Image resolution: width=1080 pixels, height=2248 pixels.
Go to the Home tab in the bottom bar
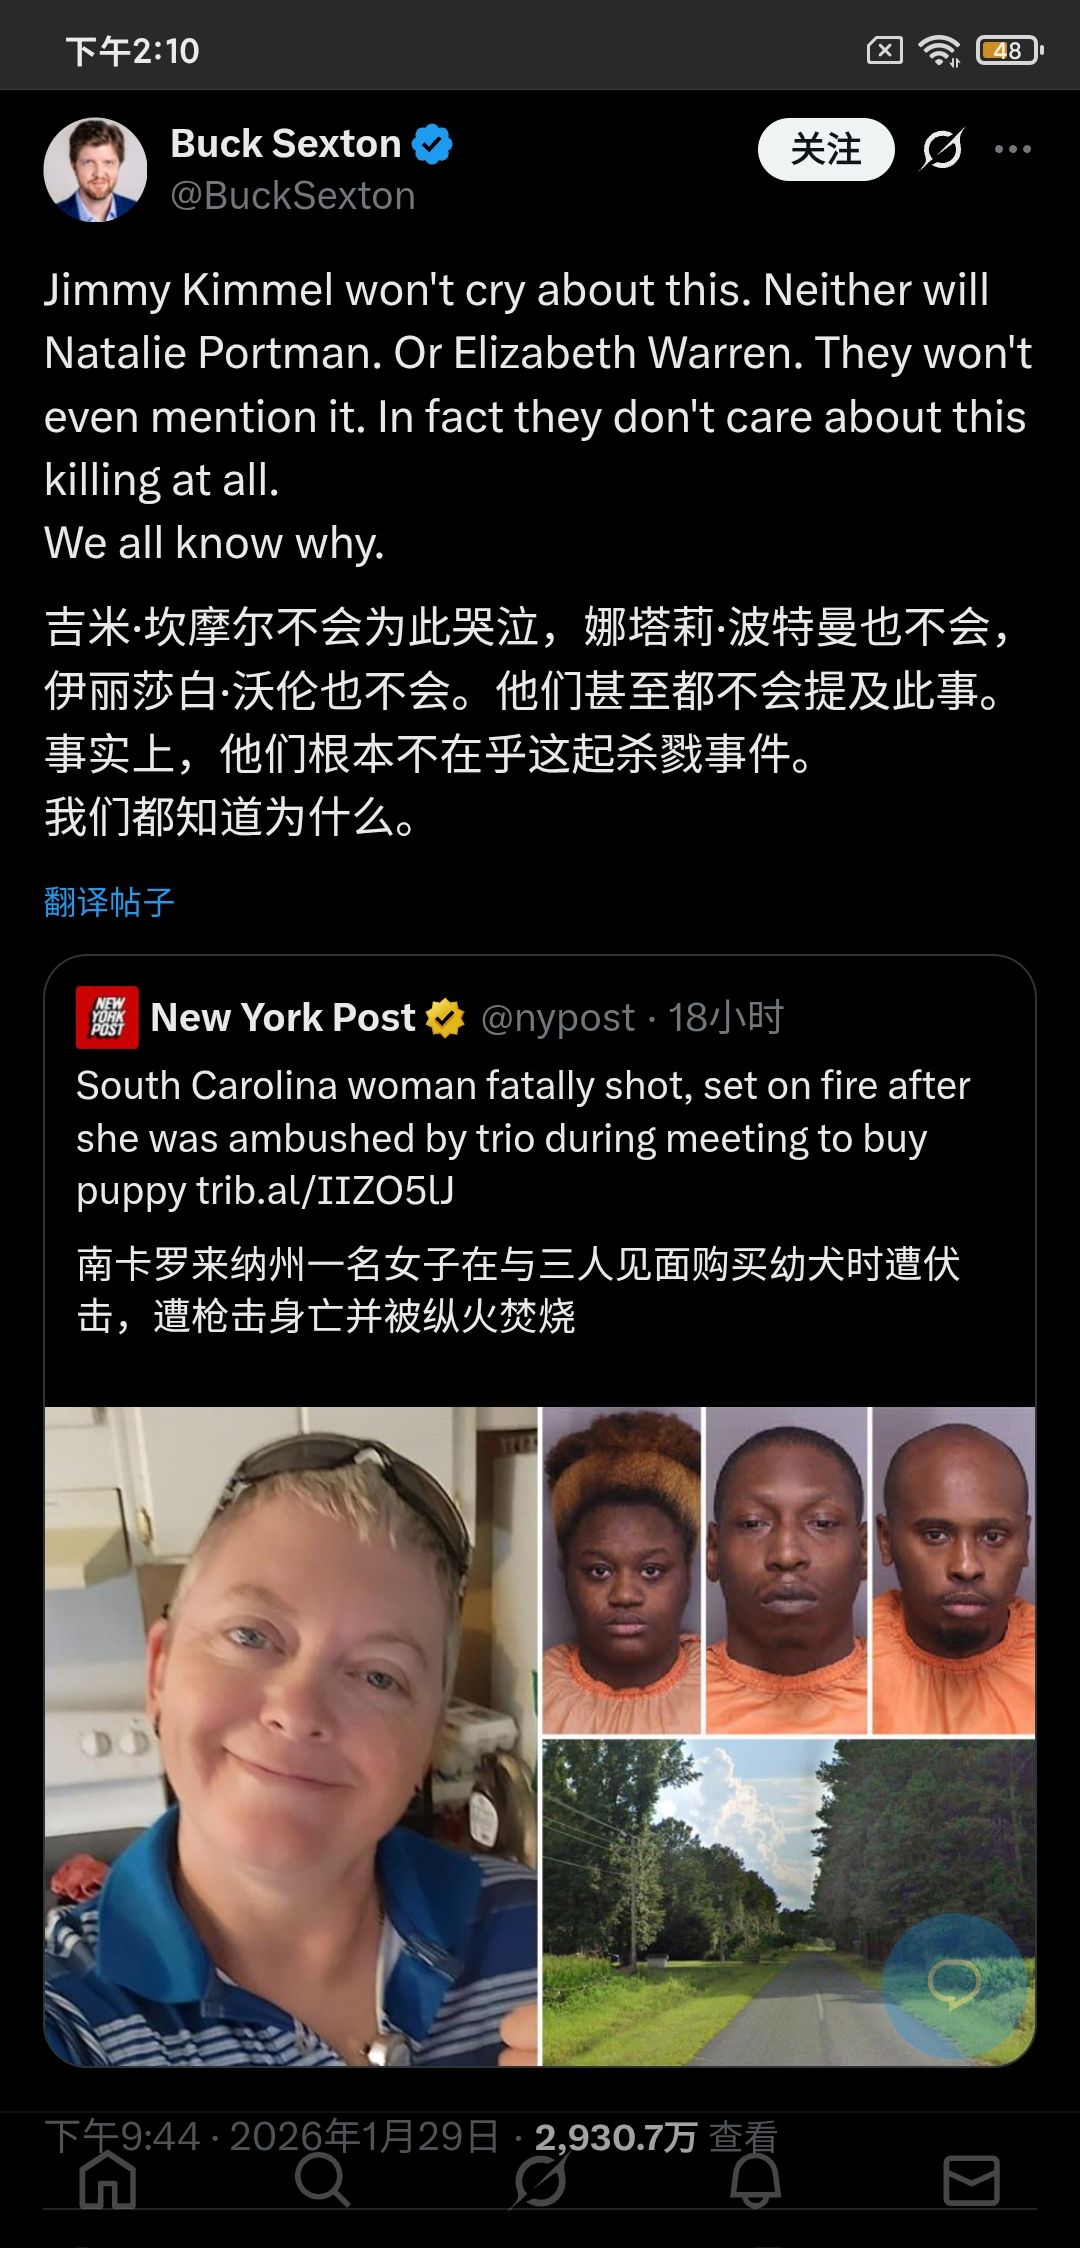pos(108,2180)
